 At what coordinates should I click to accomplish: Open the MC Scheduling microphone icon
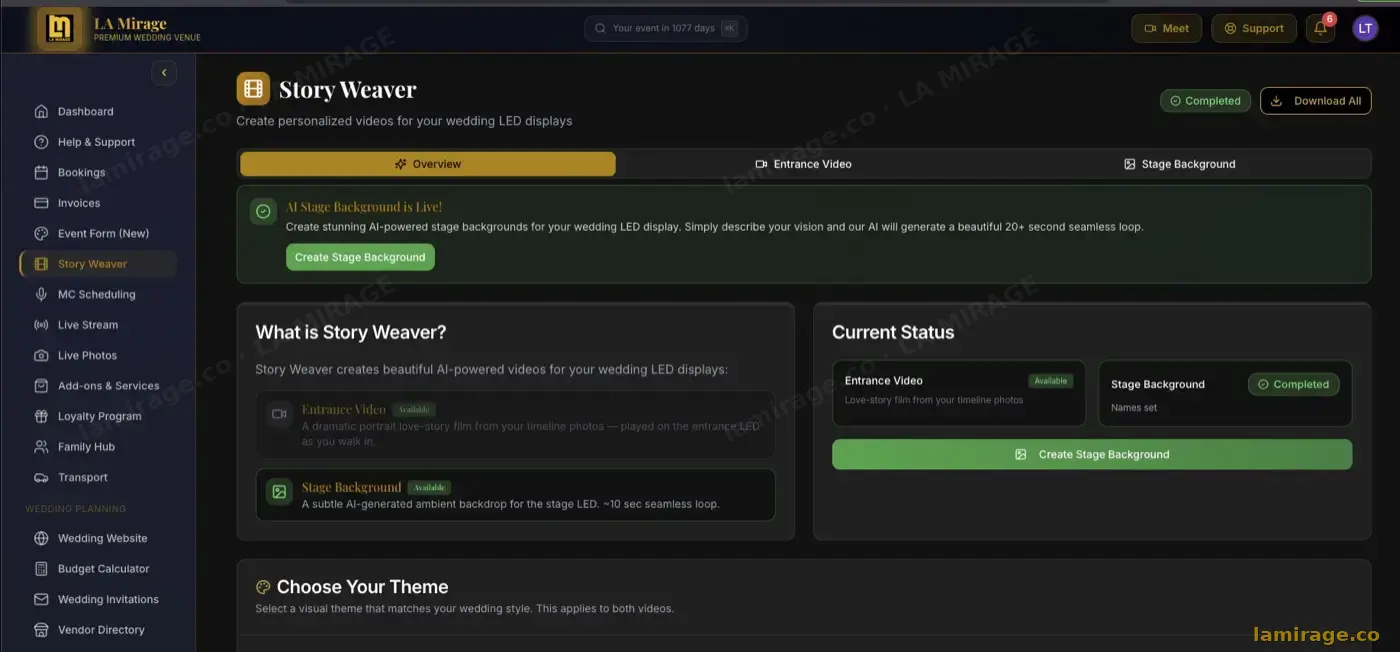41,294
